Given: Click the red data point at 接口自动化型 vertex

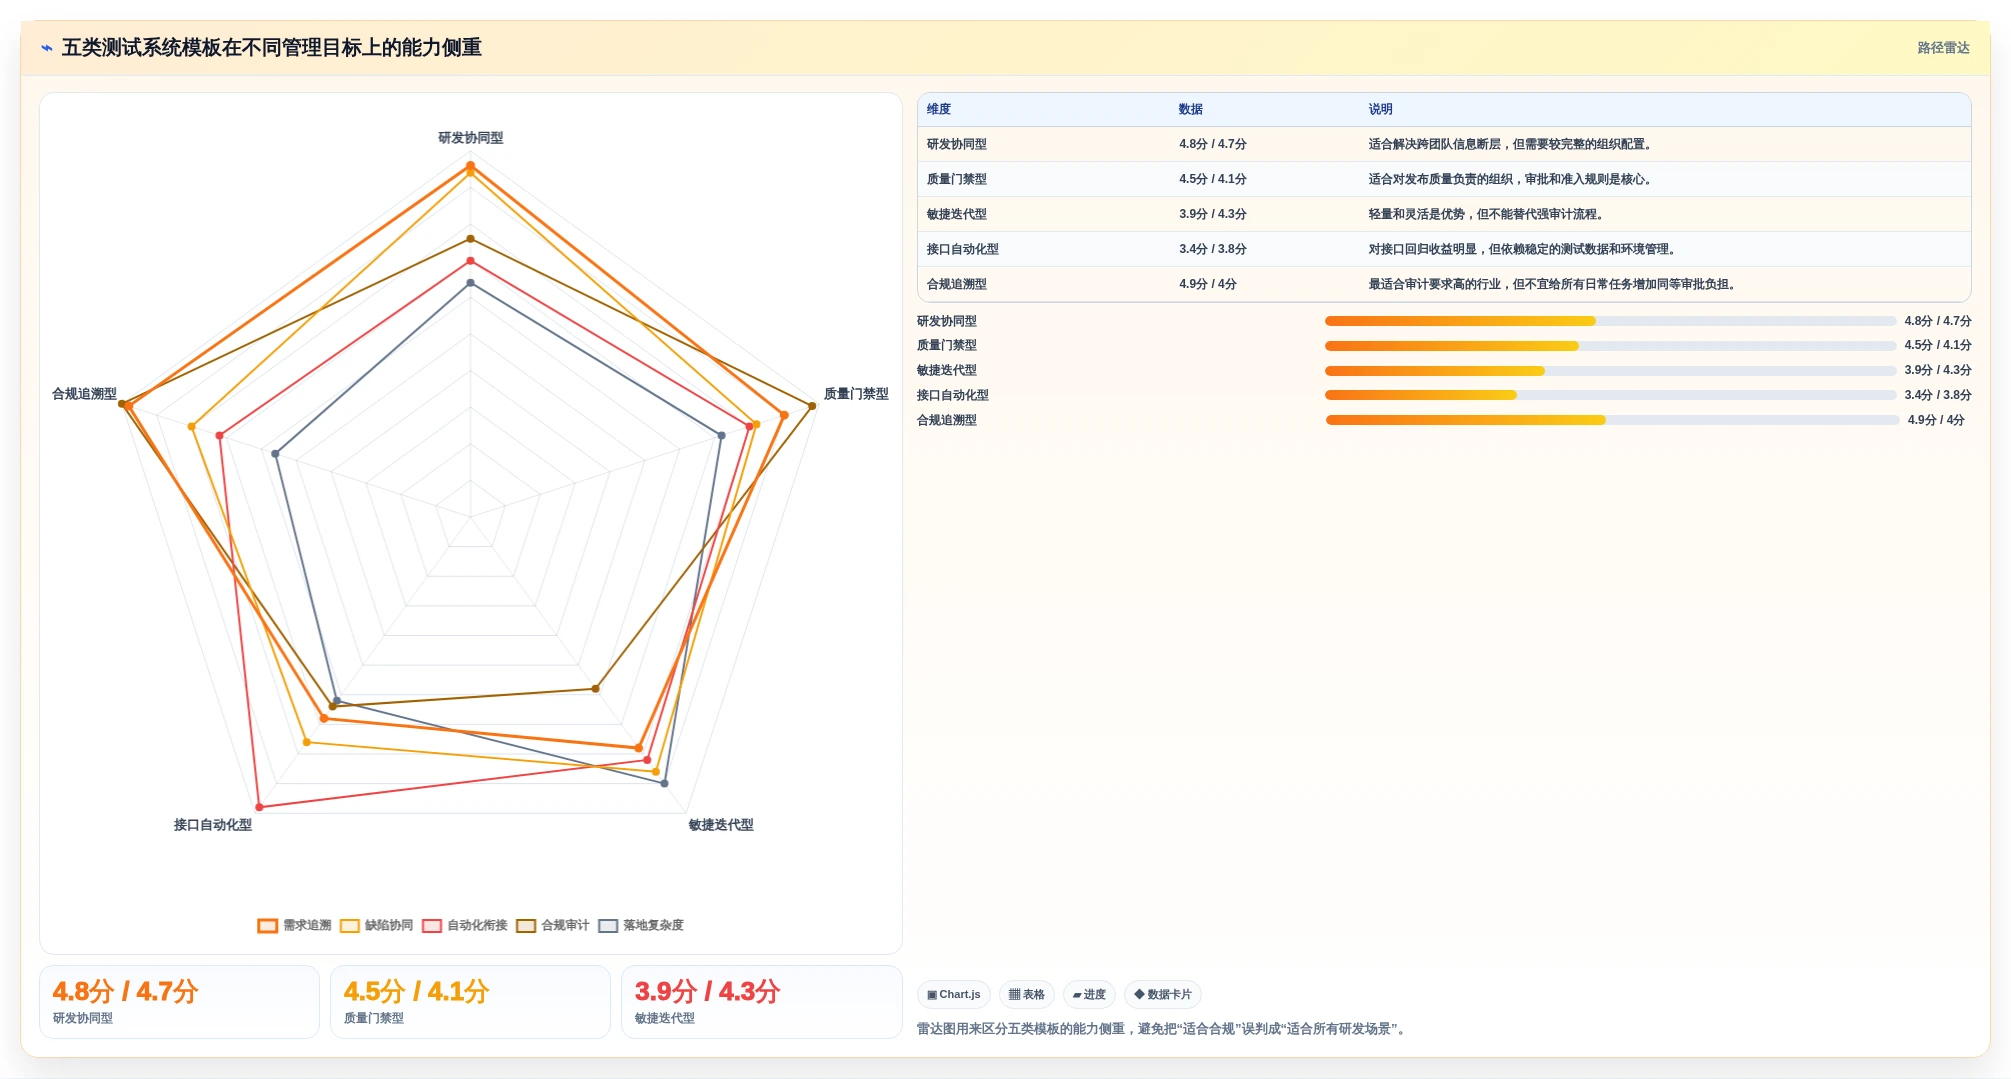Looking at the screenshot, I should tap(259, 807).
